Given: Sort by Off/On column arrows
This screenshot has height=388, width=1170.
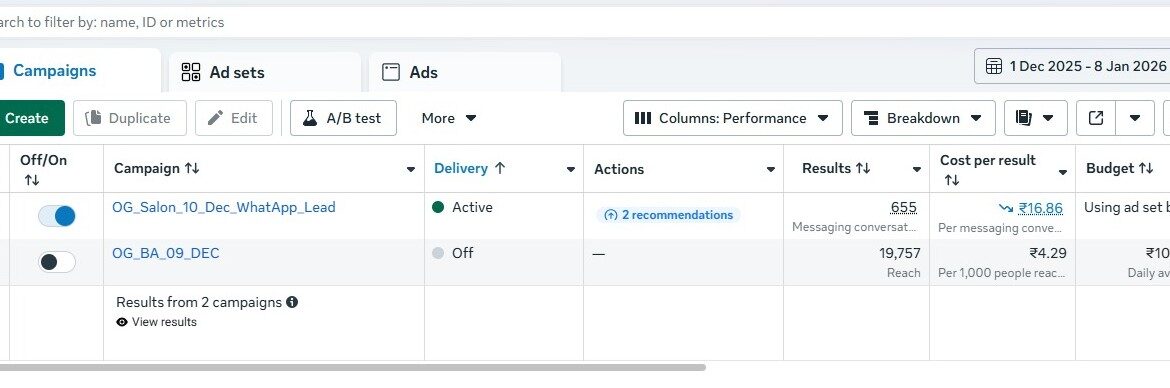Looking at the screenshot, I should tap(31, 180).
